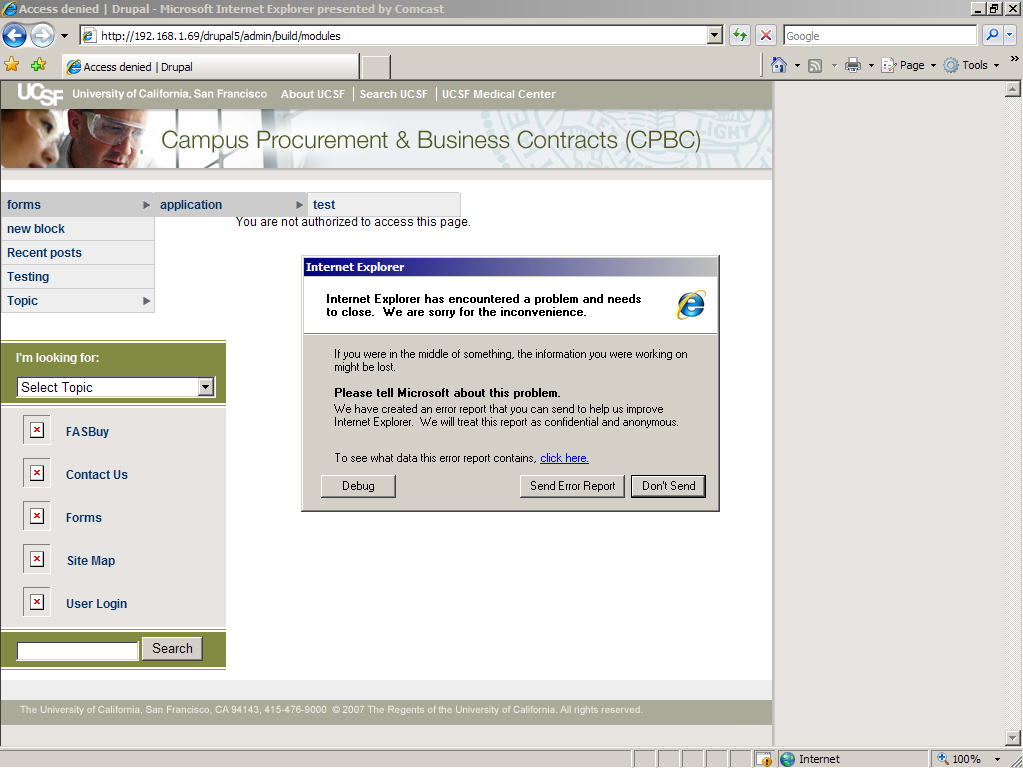Click the Google search box
Image resolution: width=1023 pixels, height=768 pixels.
(x=880, y=36)
